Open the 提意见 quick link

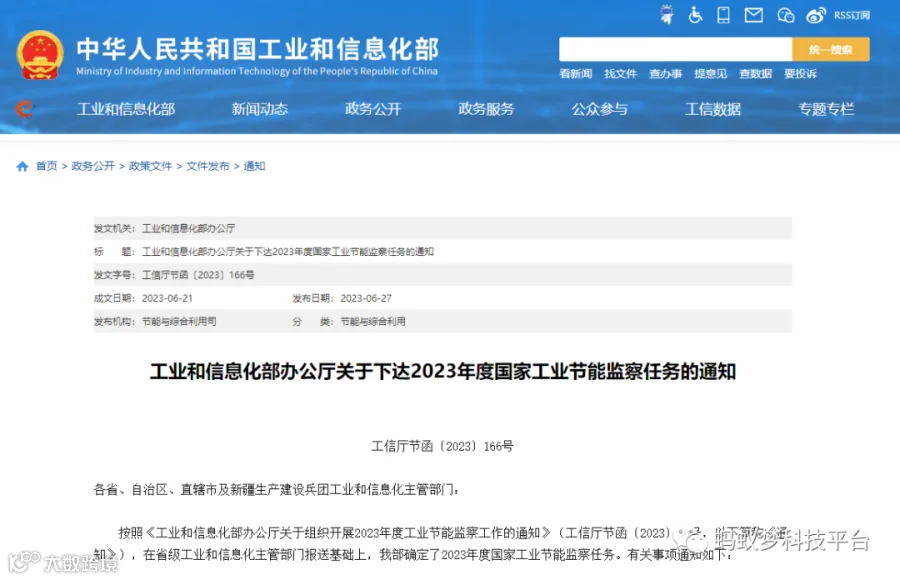click(711, 74)
